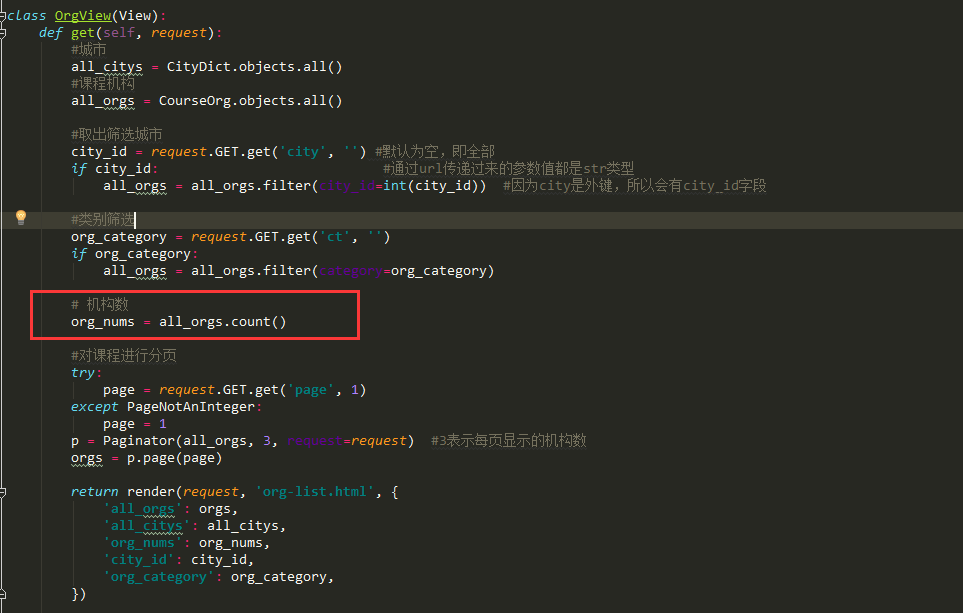Click the closing brace fold marker at the bottom

2,594
